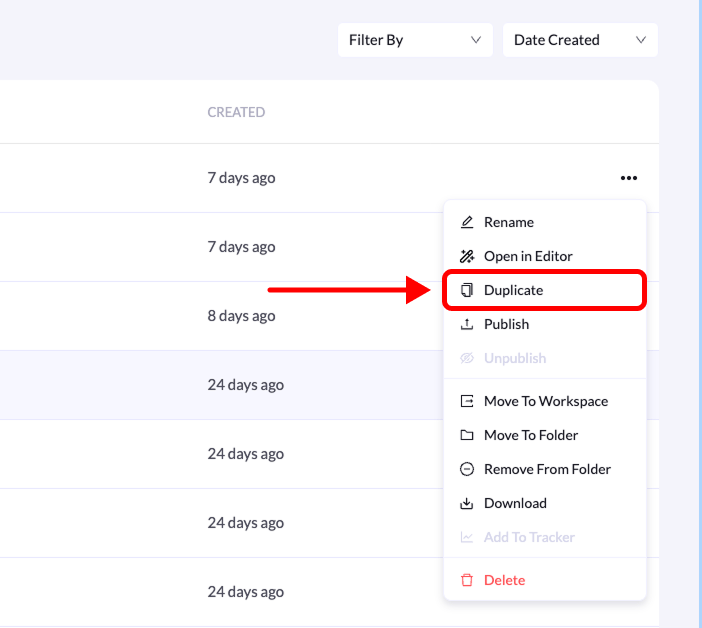This screenshot has width=702, height=628.
Task: Open the Filter By dropdown
Action: click(x=415, y=40)
